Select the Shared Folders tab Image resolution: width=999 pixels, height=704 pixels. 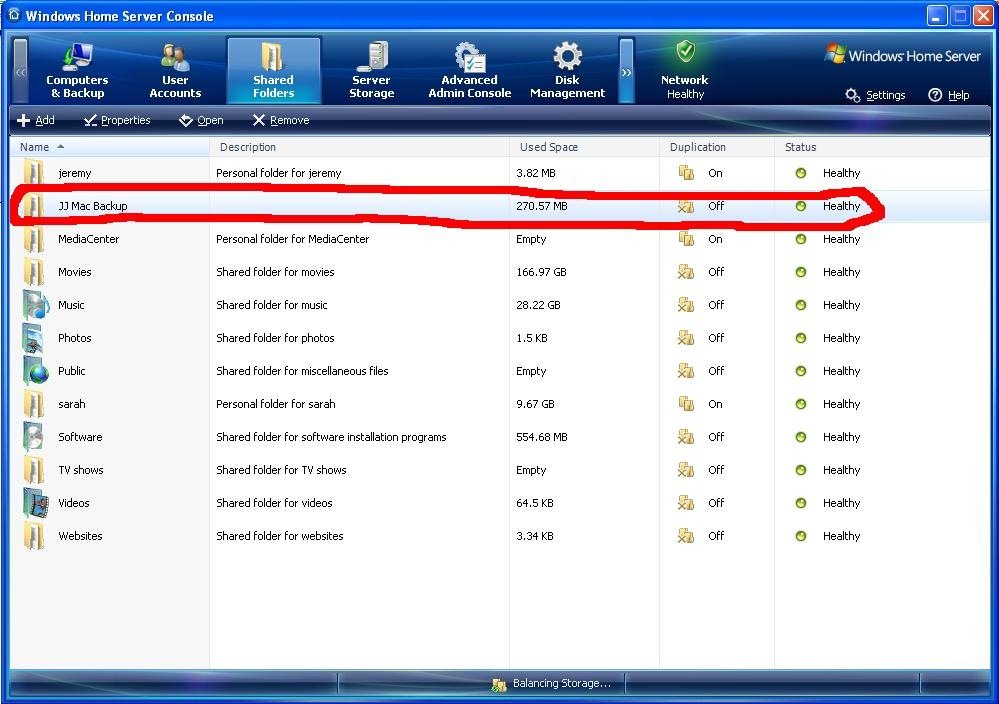coord(273,71)
